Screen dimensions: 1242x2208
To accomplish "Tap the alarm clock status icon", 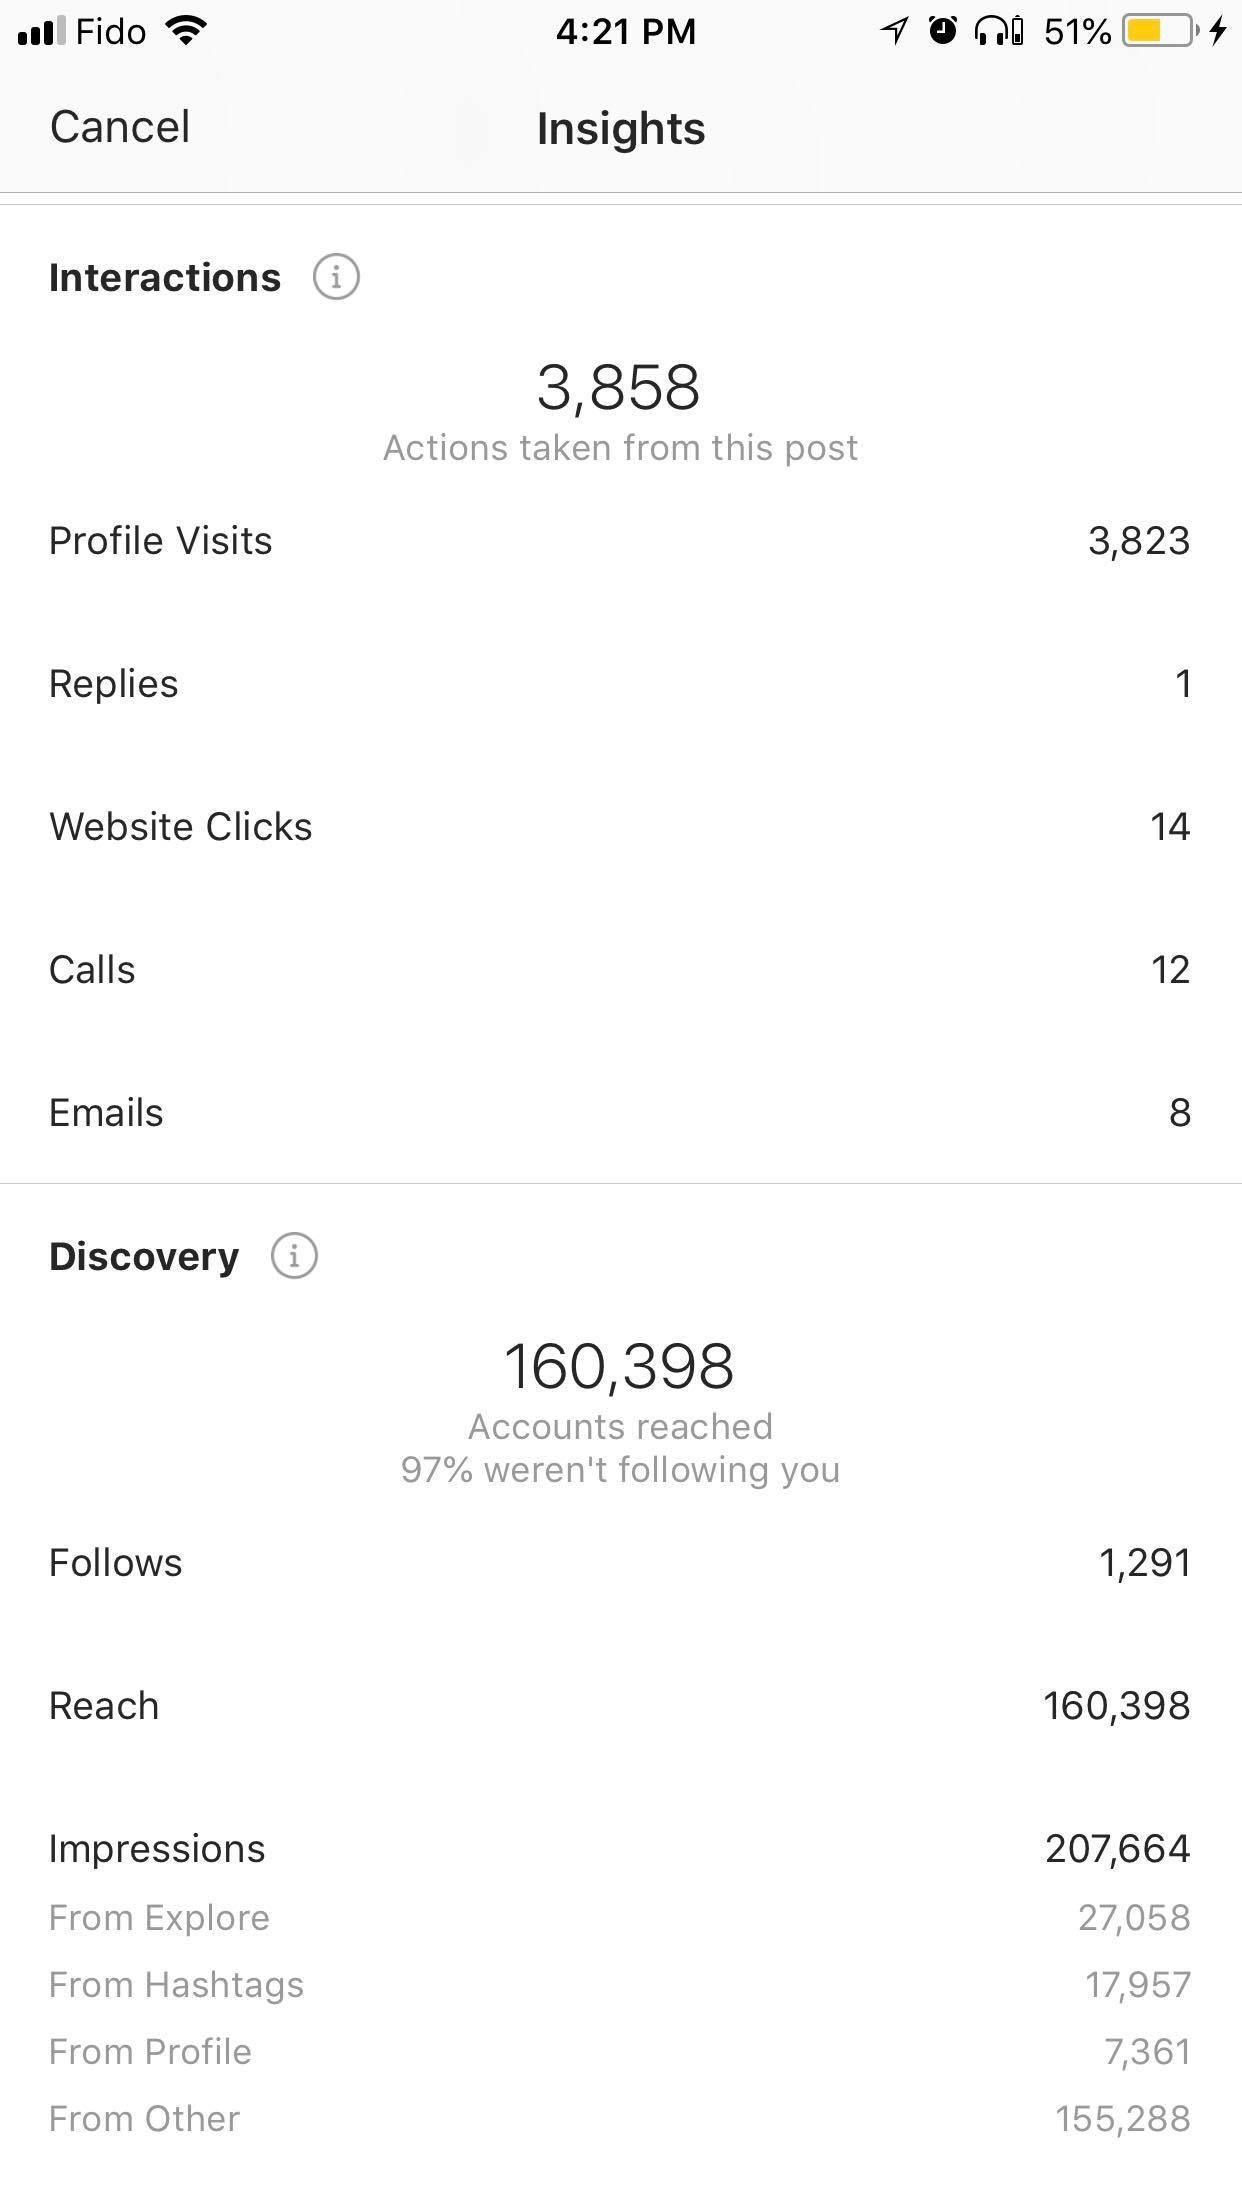I will (x=942, y=32).
